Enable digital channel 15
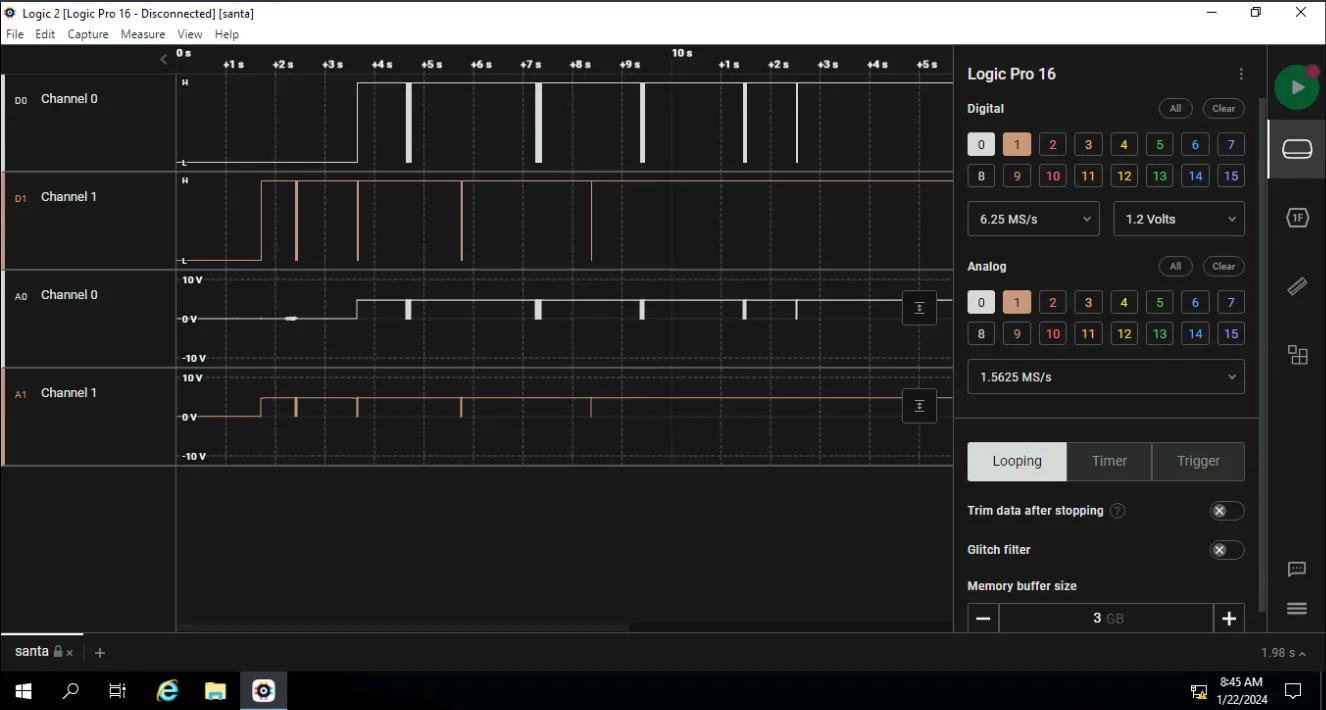 pos(1231,176)
